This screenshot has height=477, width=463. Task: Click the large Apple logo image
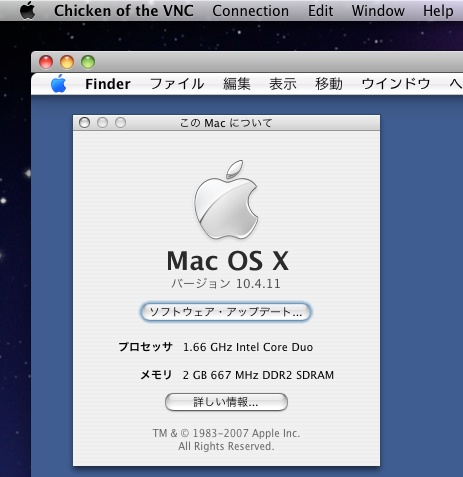[x=227, y=200]
